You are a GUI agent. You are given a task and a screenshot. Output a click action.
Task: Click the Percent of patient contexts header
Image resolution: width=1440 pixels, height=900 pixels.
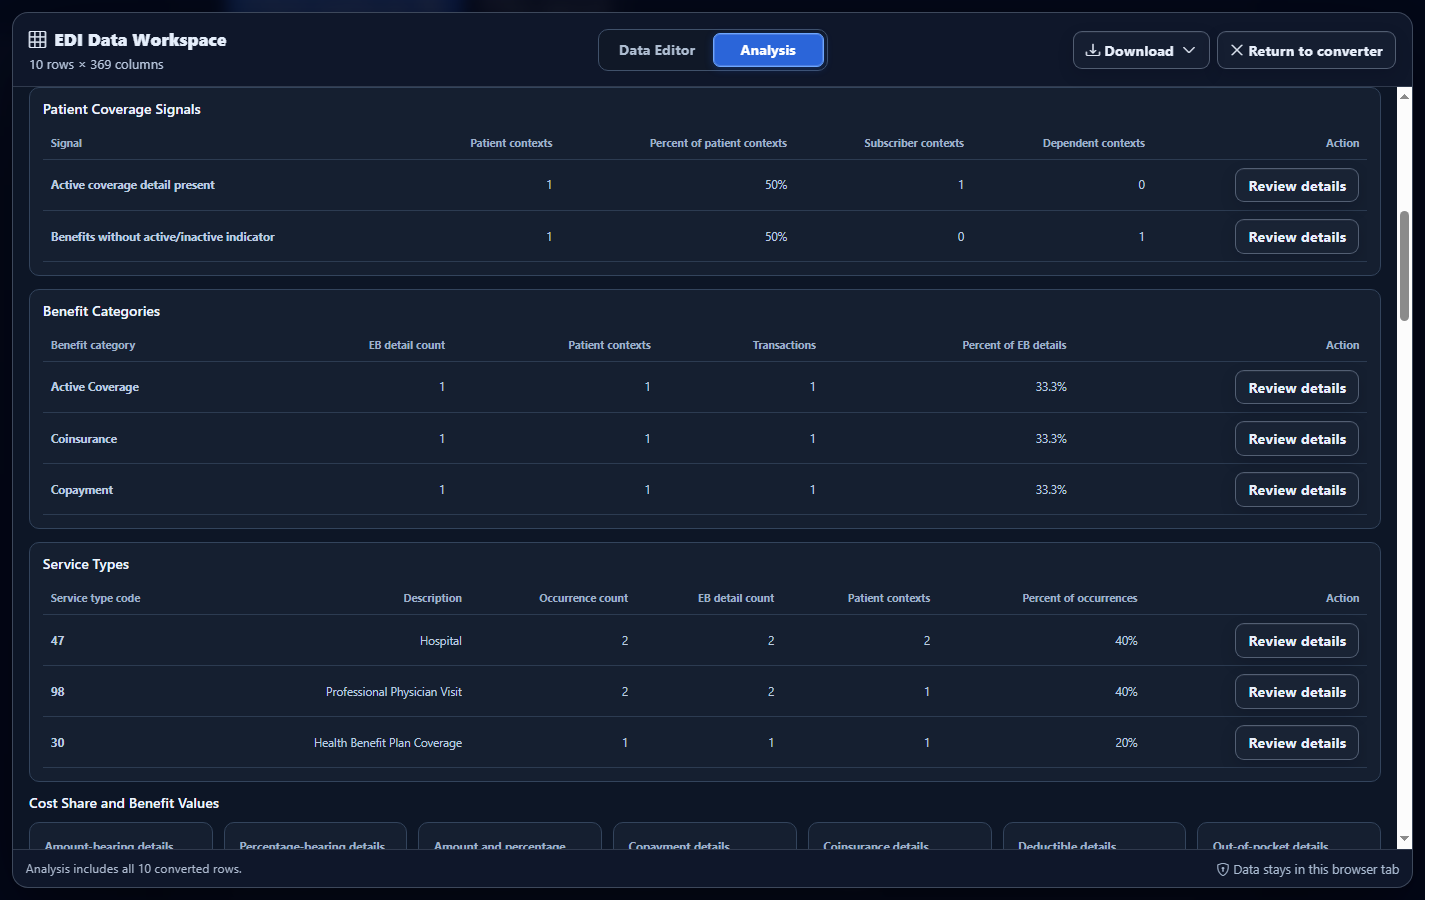718,143
